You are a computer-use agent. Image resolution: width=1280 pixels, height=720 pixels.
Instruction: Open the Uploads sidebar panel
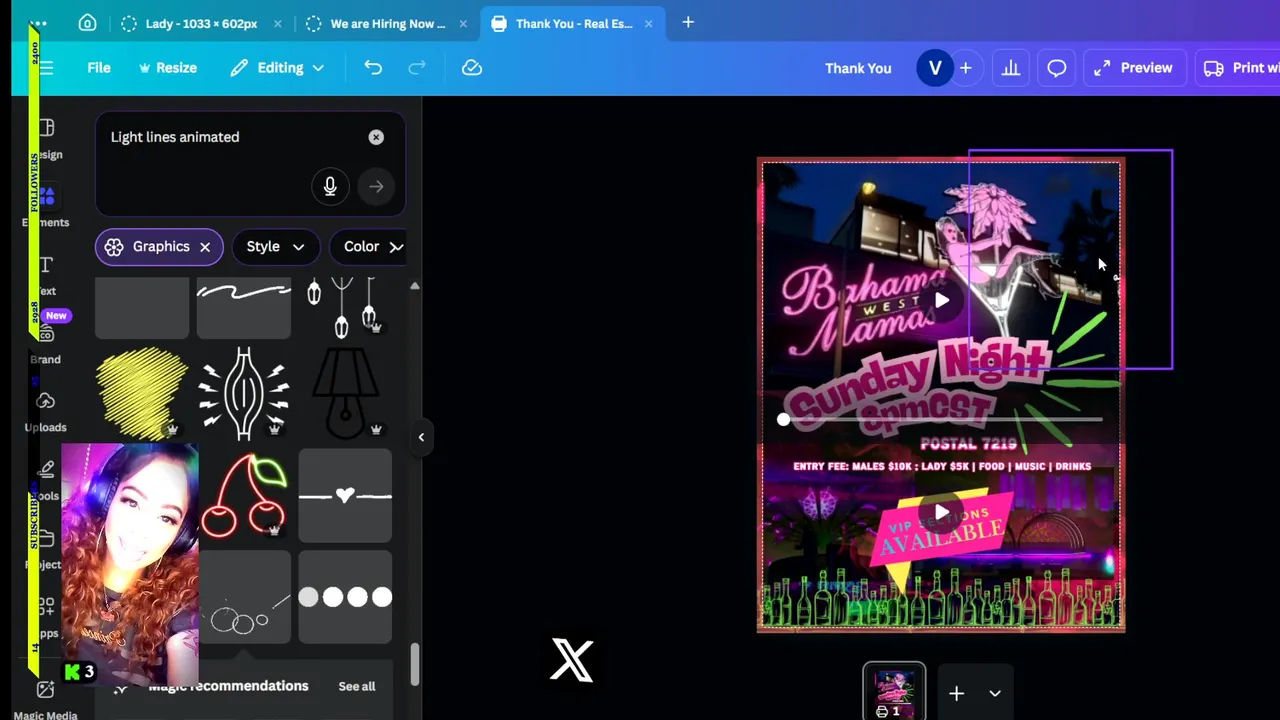46,412
